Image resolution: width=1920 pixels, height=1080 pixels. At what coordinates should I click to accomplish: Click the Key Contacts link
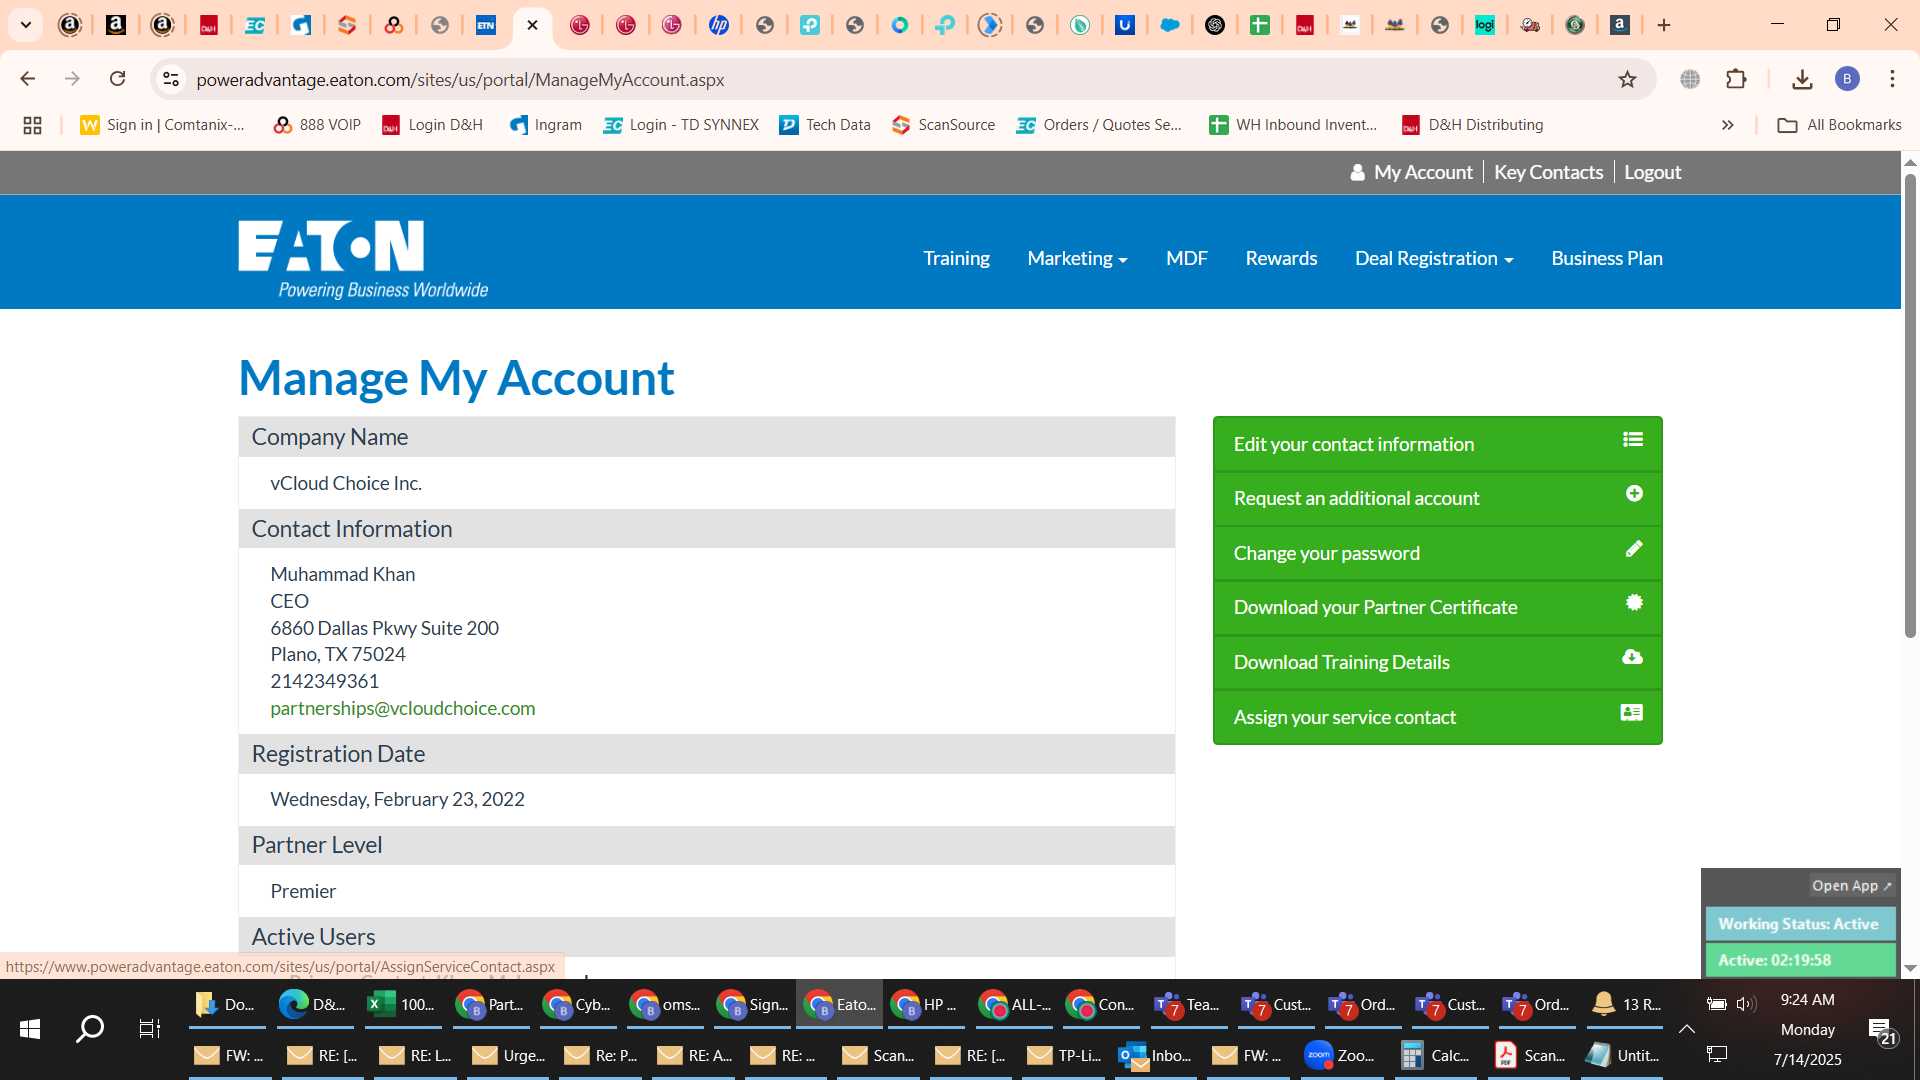[1548, 172]
